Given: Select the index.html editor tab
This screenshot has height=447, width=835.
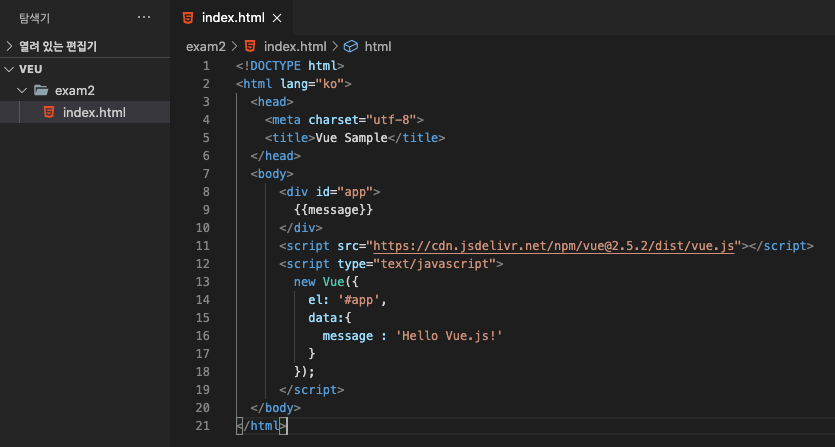Looking at the screenshot, I should pyautogui.click(x=232, y=18).
